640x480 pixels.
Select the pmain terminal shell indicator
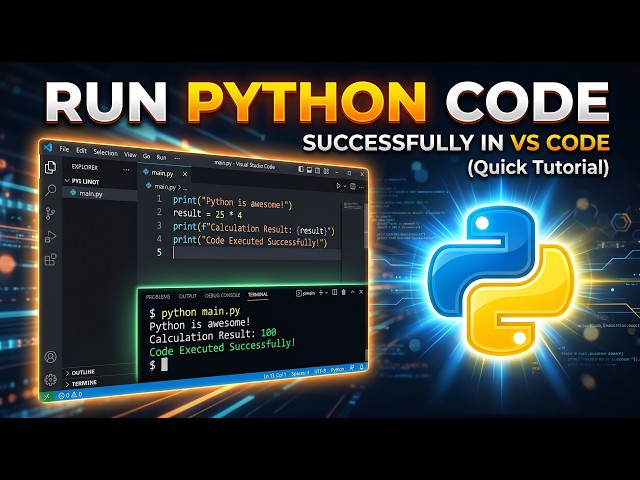(x=305, y=293)
